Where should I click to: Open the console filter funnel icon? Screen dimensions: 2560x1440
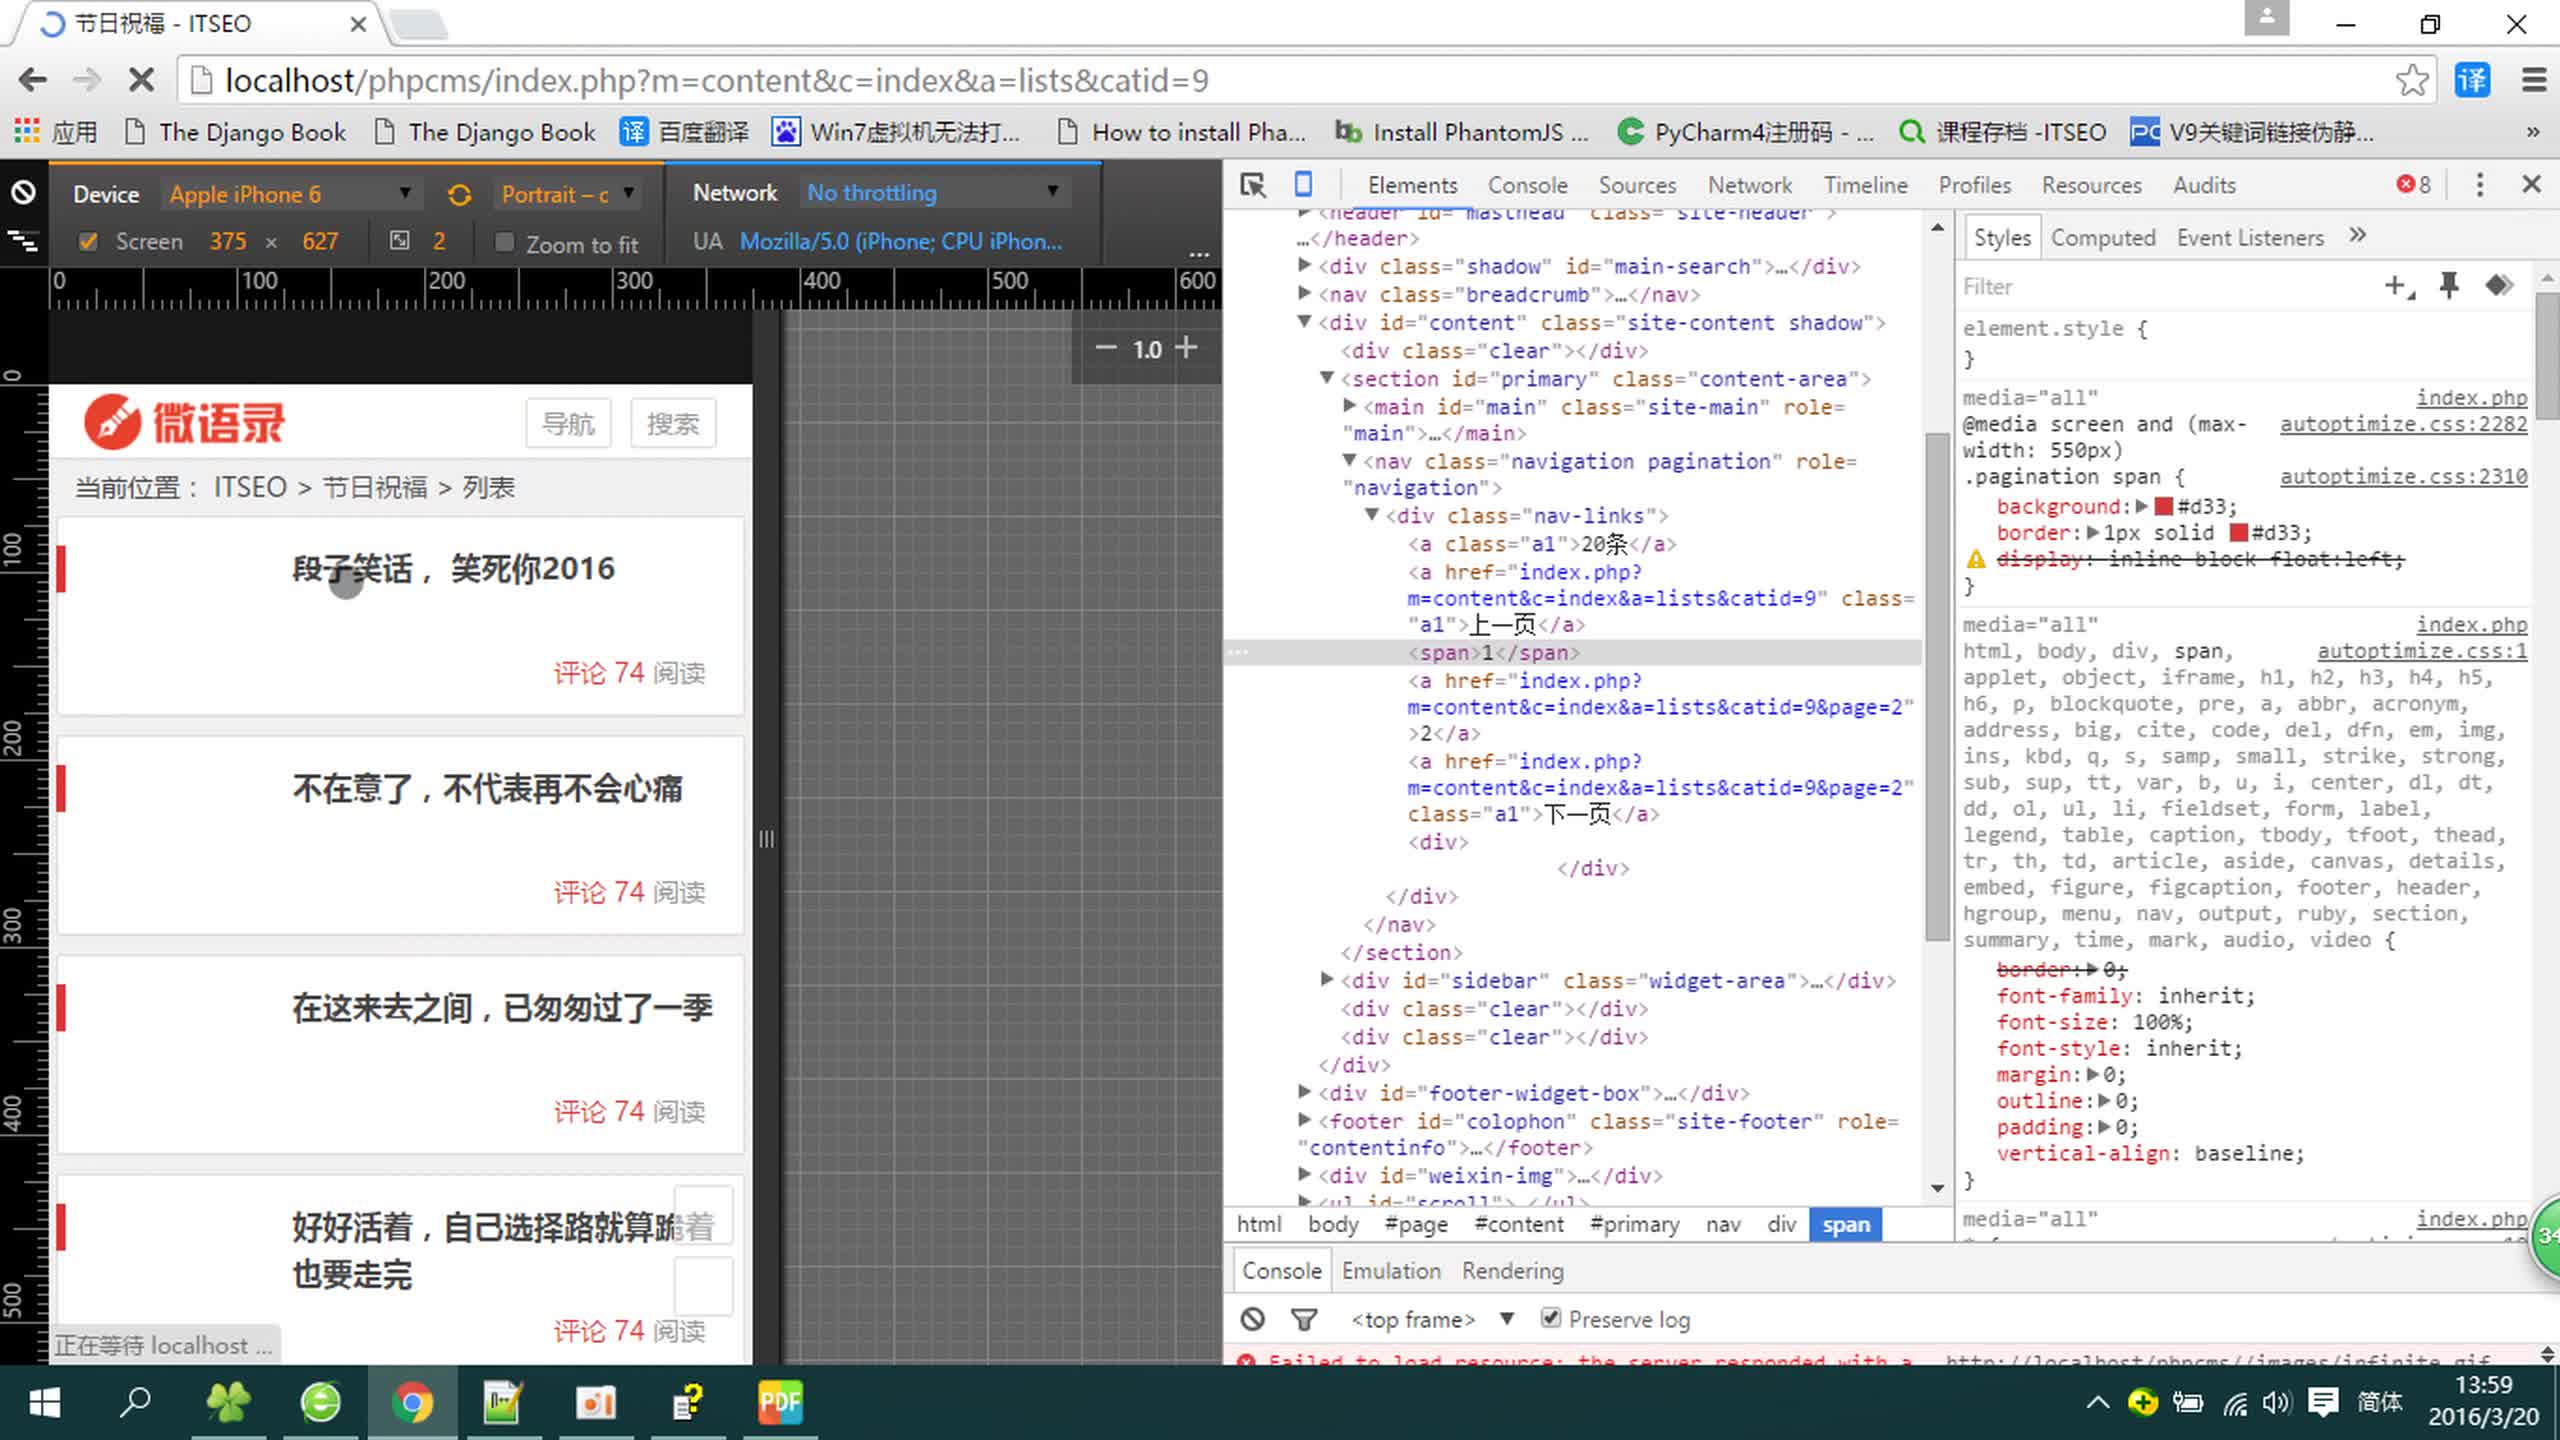point(1303,1319)
